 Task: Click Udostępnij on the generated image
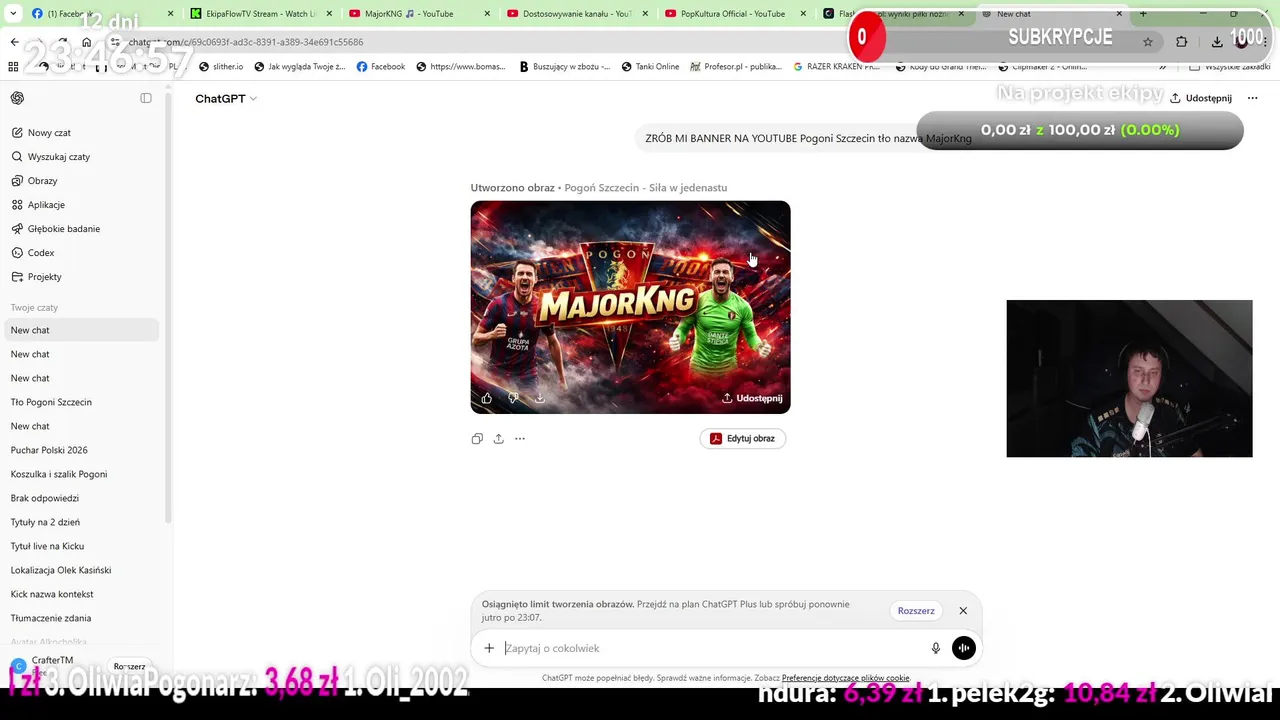(752, 398)
